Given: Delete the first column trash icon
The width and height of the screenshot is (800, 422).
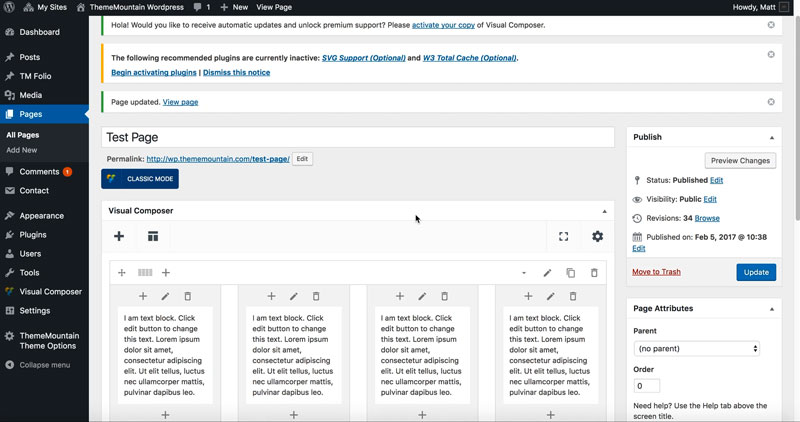Looking at the screenshot, I should 188,296.
